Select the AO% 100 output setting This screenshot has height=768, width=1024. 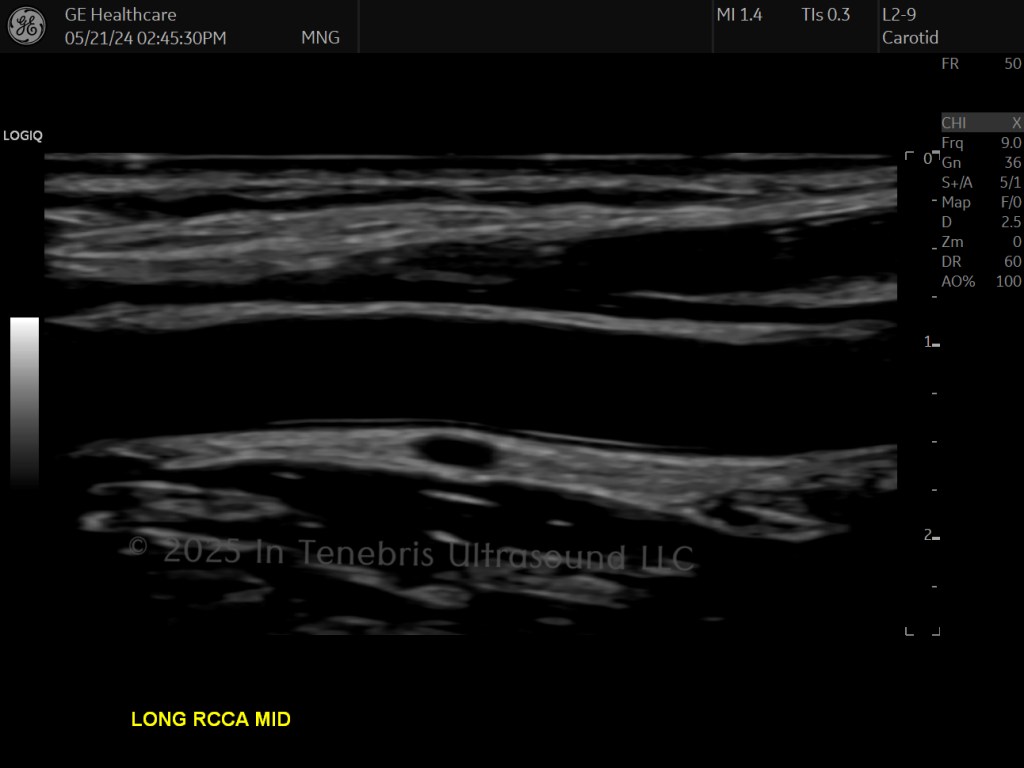point(982,281)
